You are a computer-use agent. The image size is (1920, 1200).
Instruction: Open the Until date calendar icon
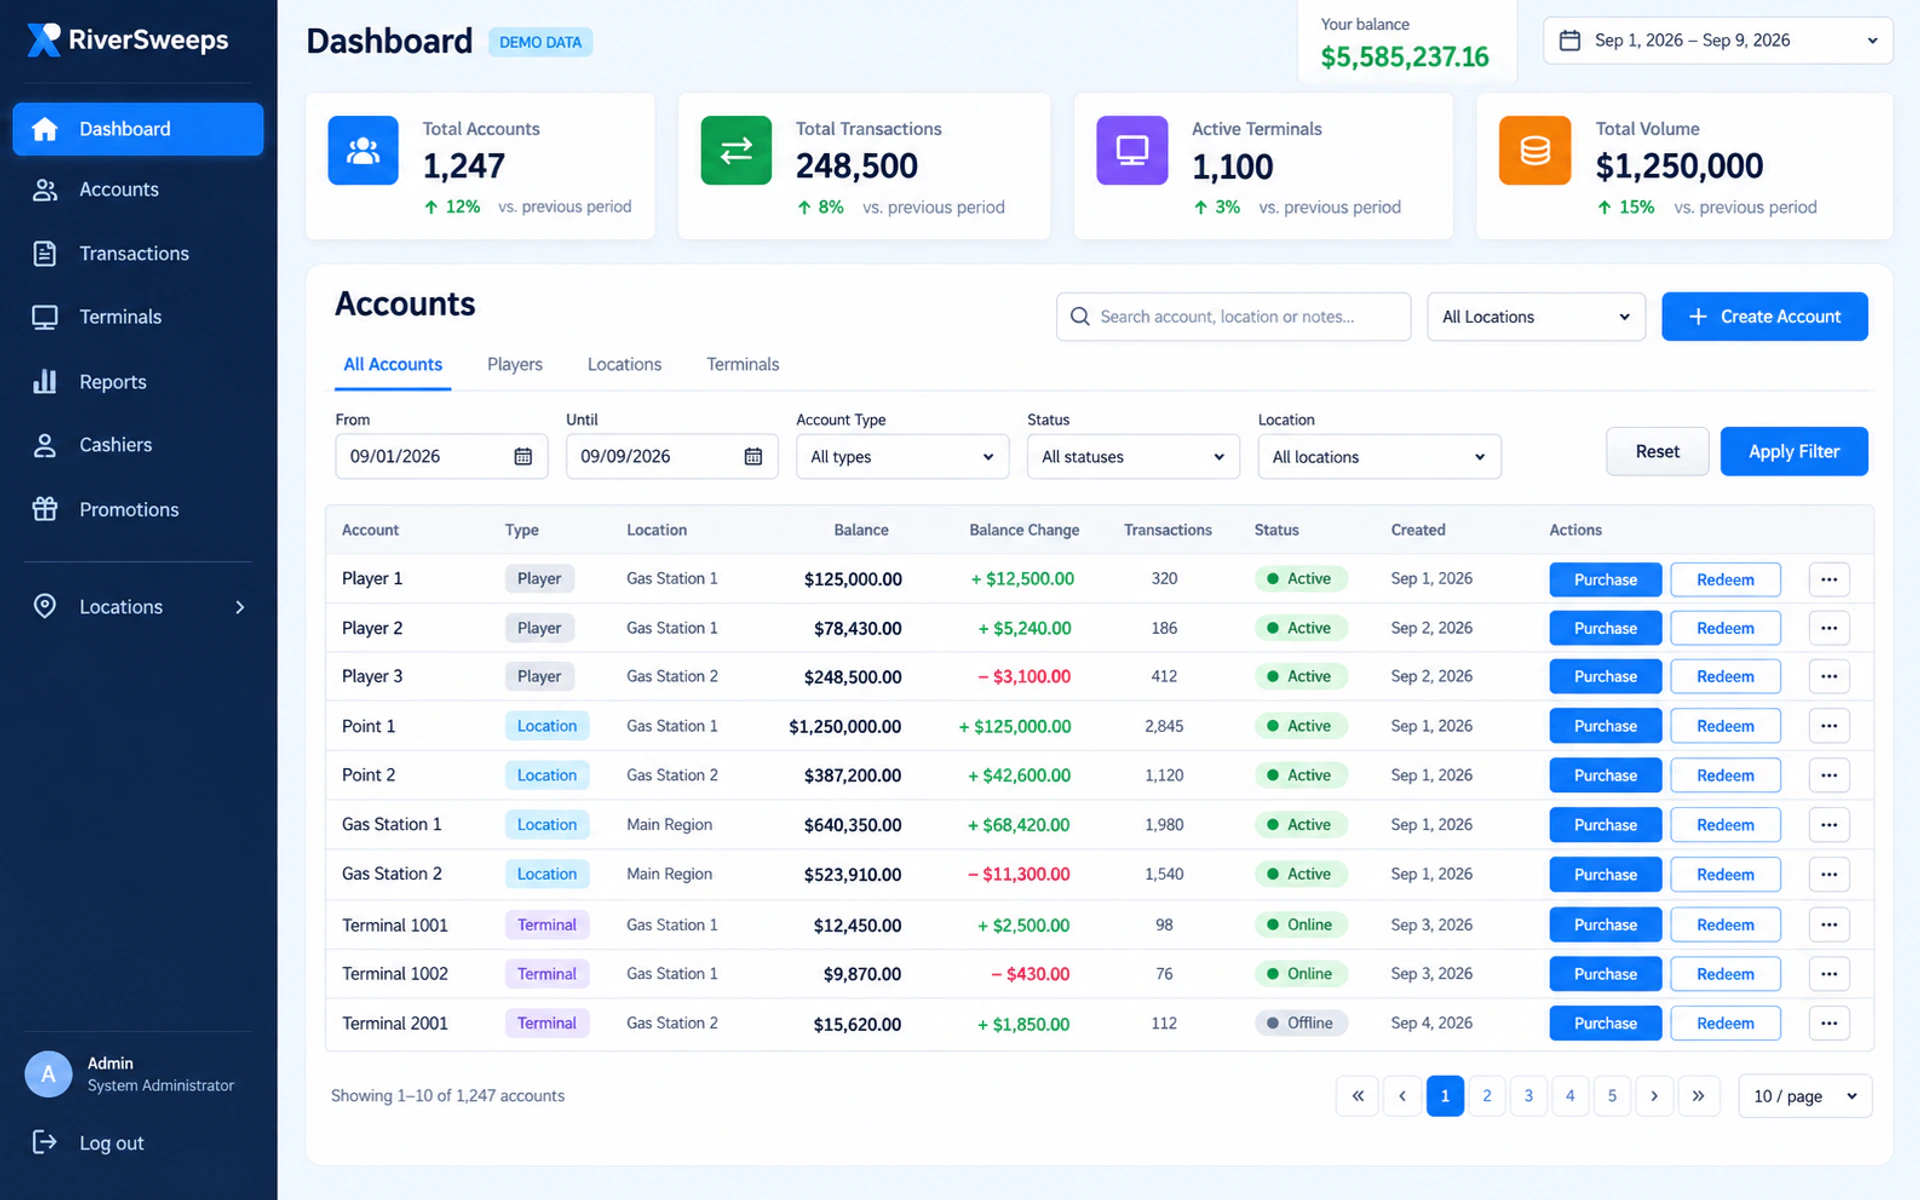coord(753,456)
